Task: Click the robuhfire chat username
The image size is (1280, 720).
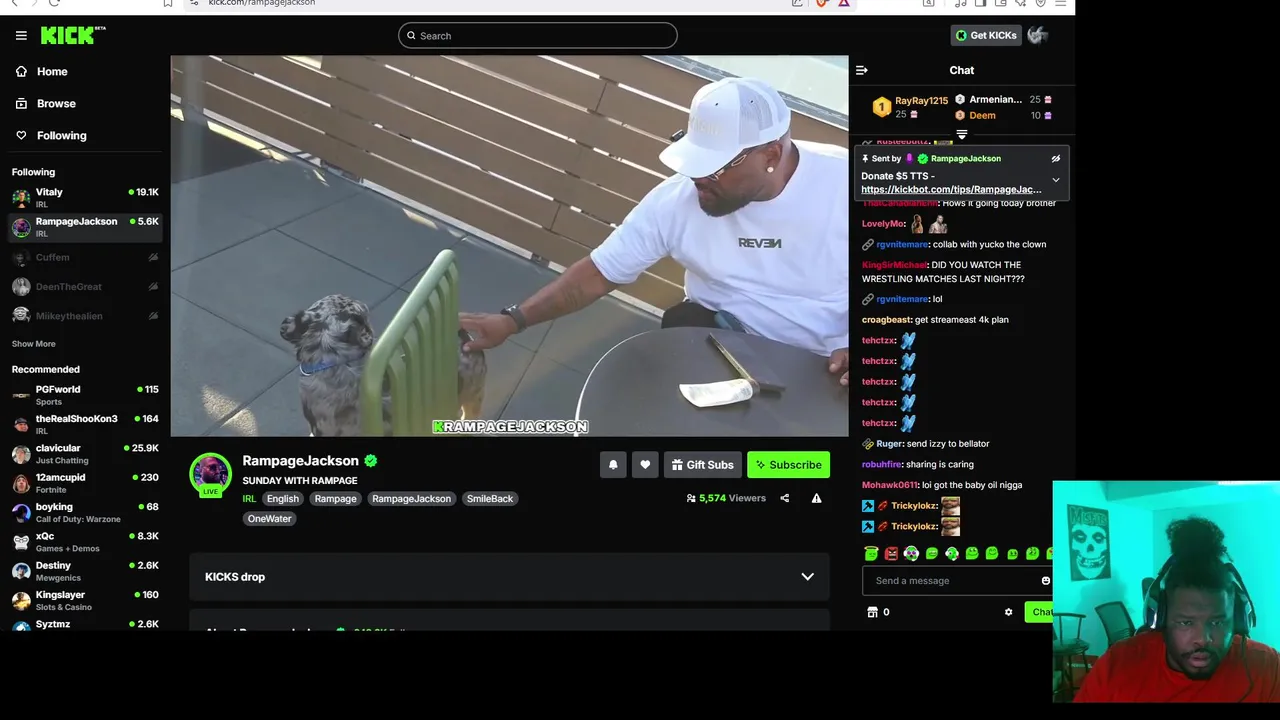Action: pyautogui.click(x=882, y=464)
